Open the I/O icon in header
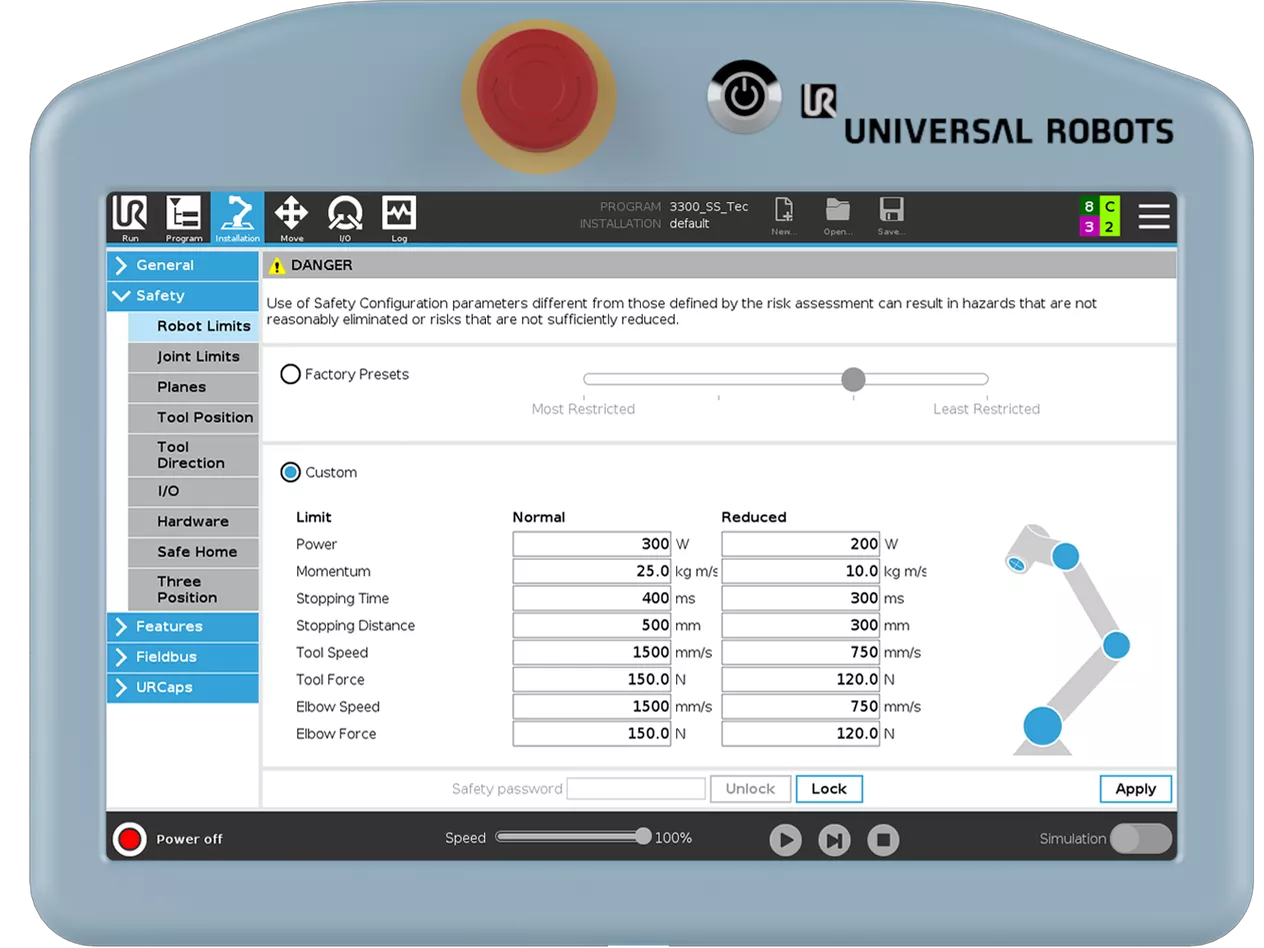Image resolution: width=1264 pixels, height=948 pixels. click(x=345, y=217)
